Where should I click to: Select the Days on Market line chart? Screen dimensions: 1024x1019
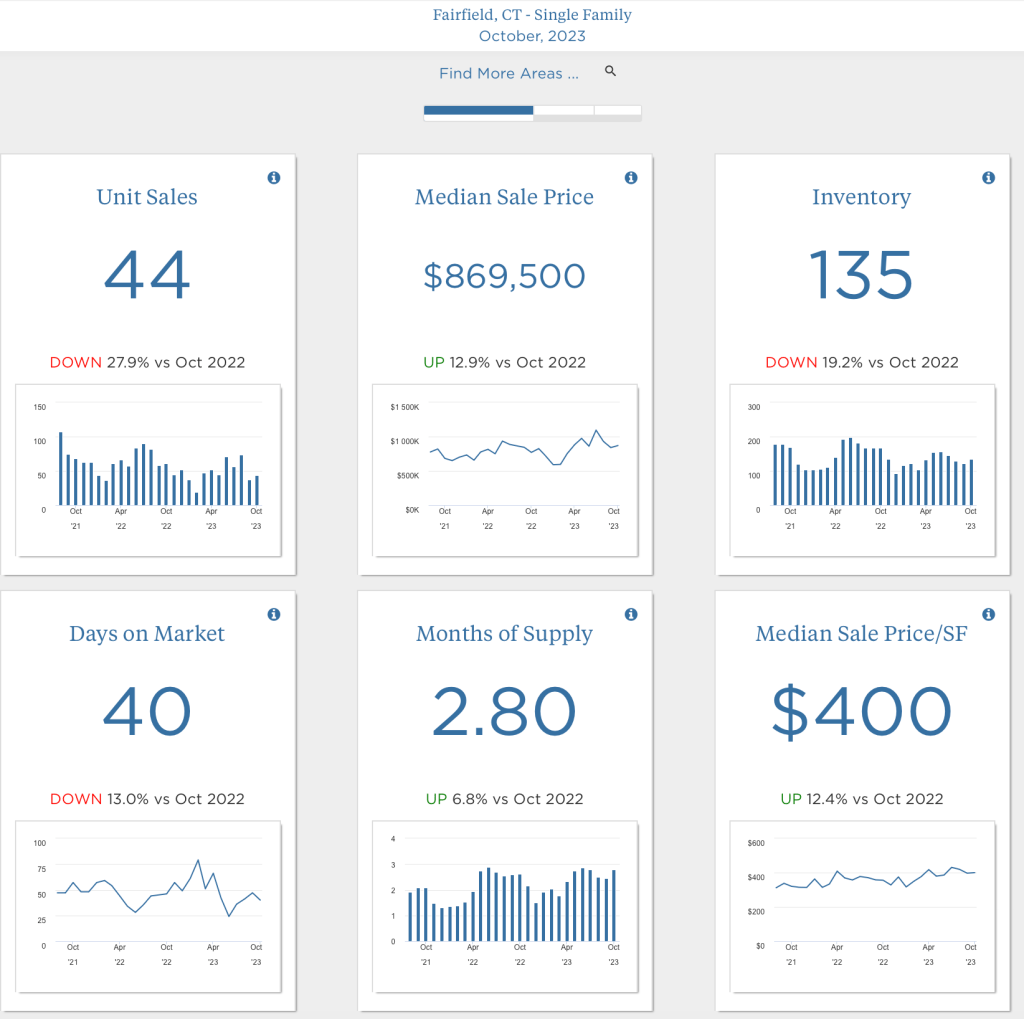click(x=148, y=906)
